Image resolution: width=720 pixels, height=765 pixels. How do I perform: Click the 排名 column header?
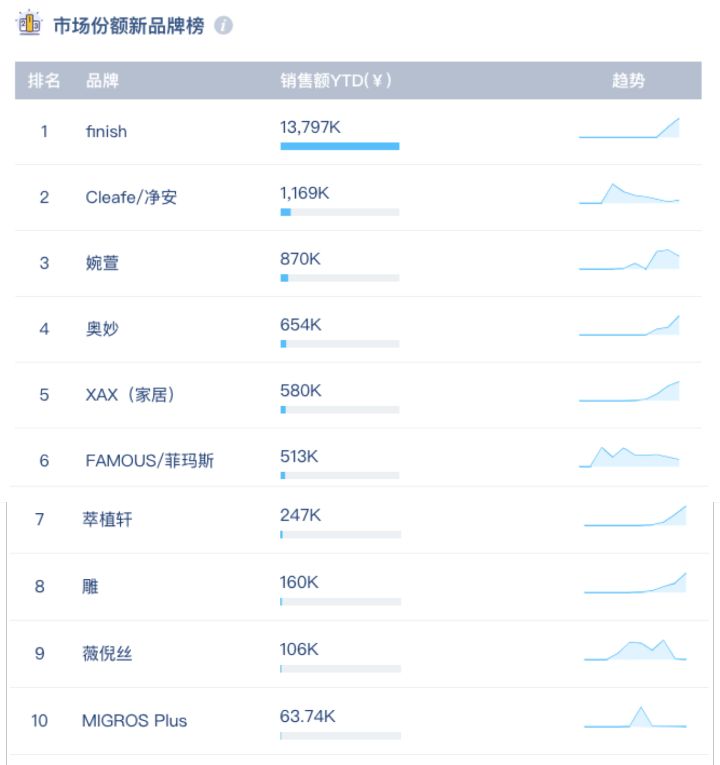44,81
